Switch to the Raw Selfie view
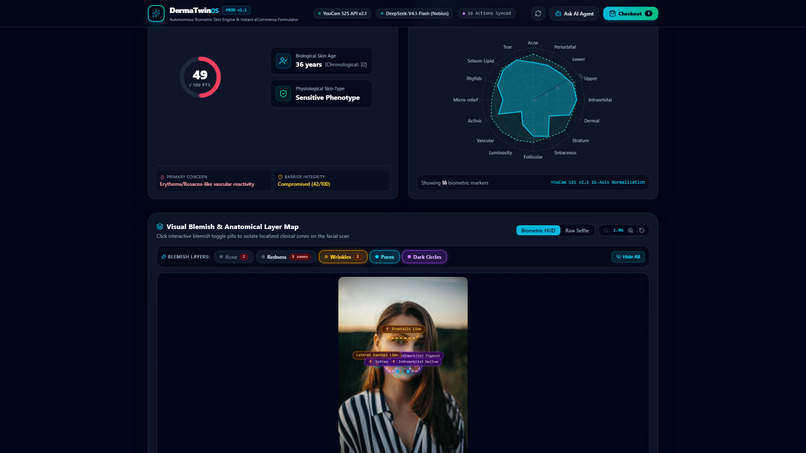Viewport: 806px width, 453px height. pyautogui.click(x=577, y=230)
